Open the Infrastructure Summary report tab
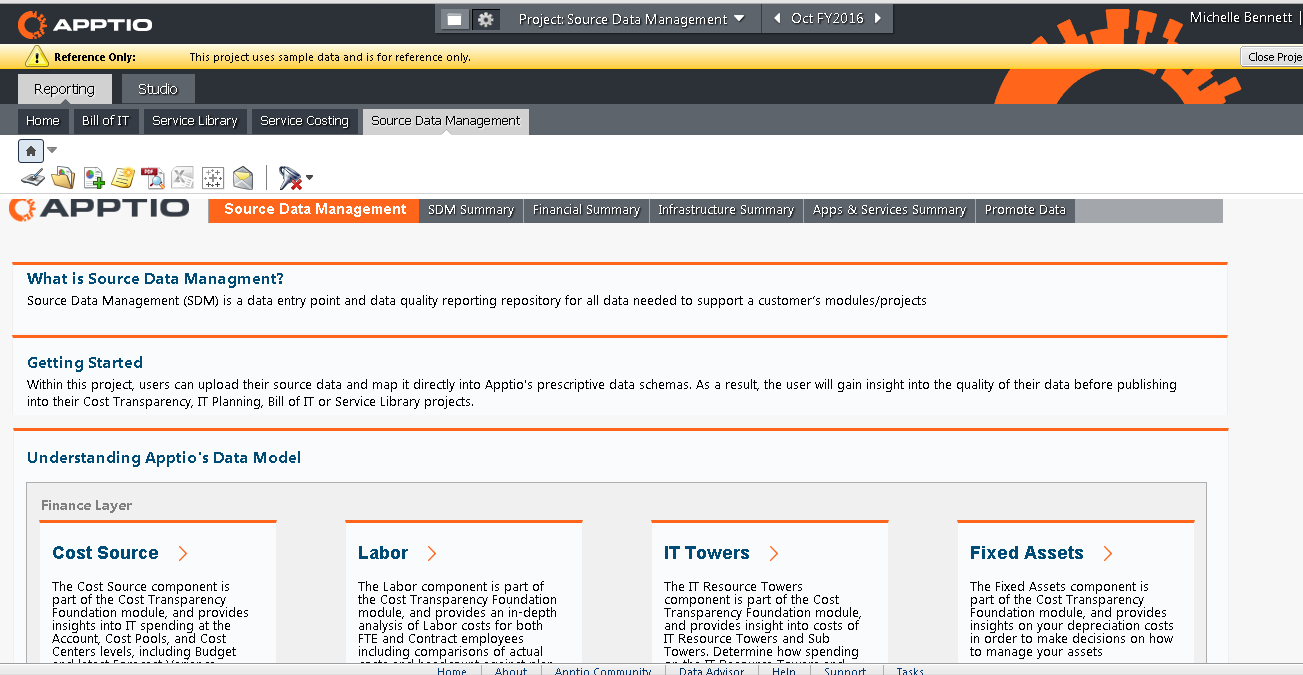1303x675 pixels. [726, 210]
